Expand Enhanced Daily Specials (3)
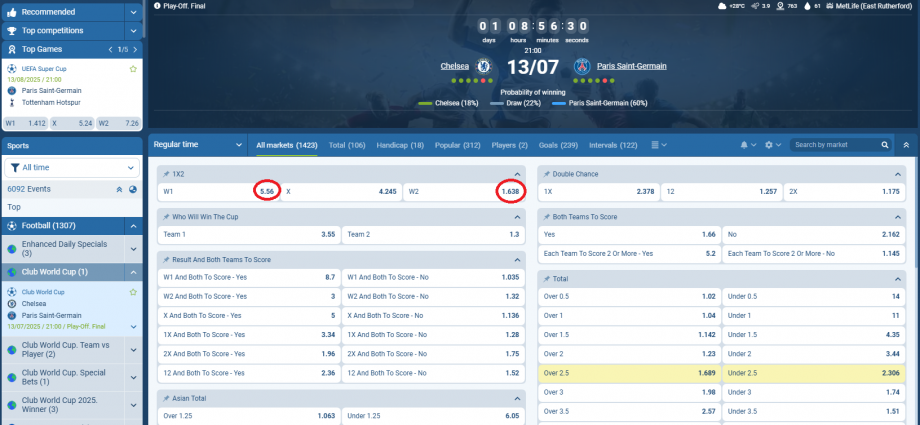The width and height of the screenshot is (920, 425). [133, 249]
